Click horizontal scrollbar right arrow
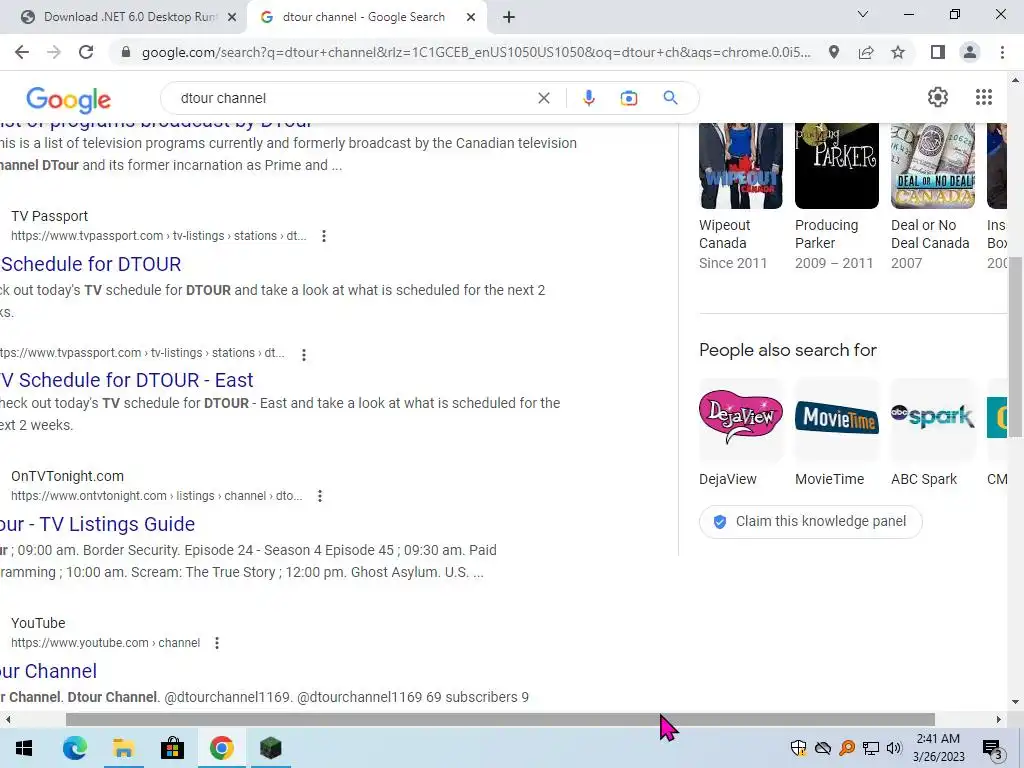This screenshot has width=1024, height=768. [999, 719]
